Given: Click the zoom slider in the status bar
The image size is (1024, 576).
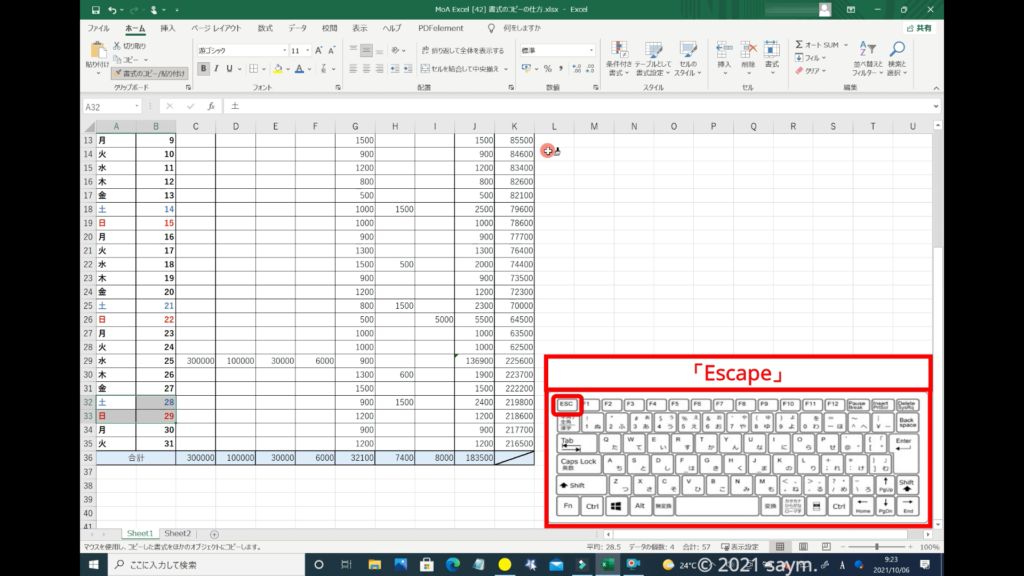Looking at the screenshot, I should click(876, 547).
